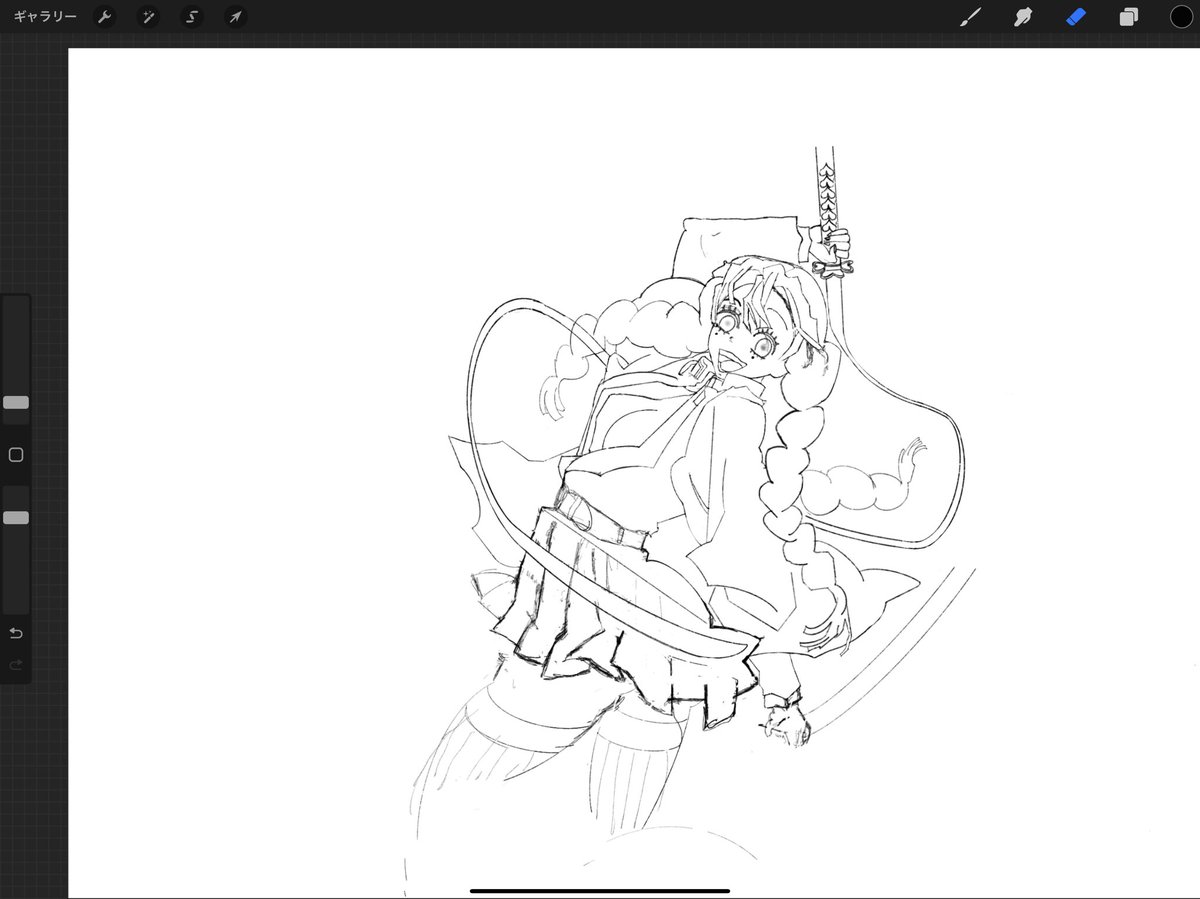Screen dimensions: 1200x899
Task: Select the Smudge finger tool
Action: [x=1023, y=17]
